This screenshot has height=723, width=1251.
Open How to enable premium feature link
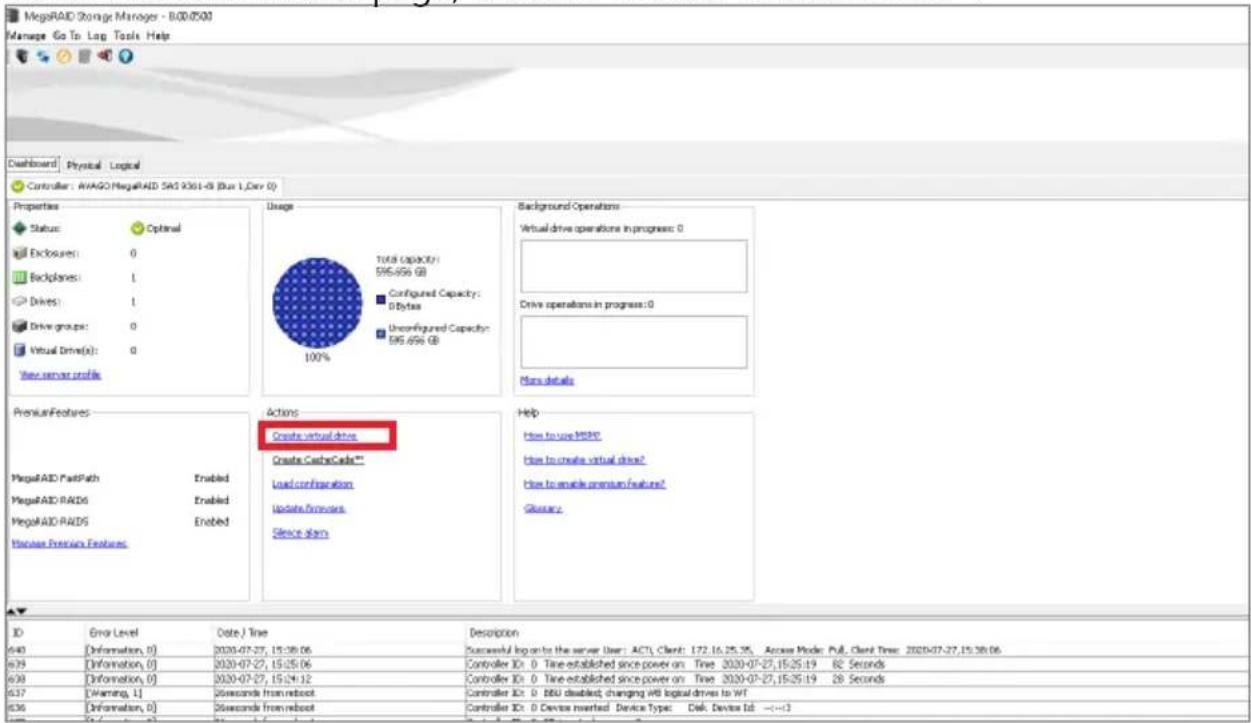pyautogui.click(x=594, y=484)
